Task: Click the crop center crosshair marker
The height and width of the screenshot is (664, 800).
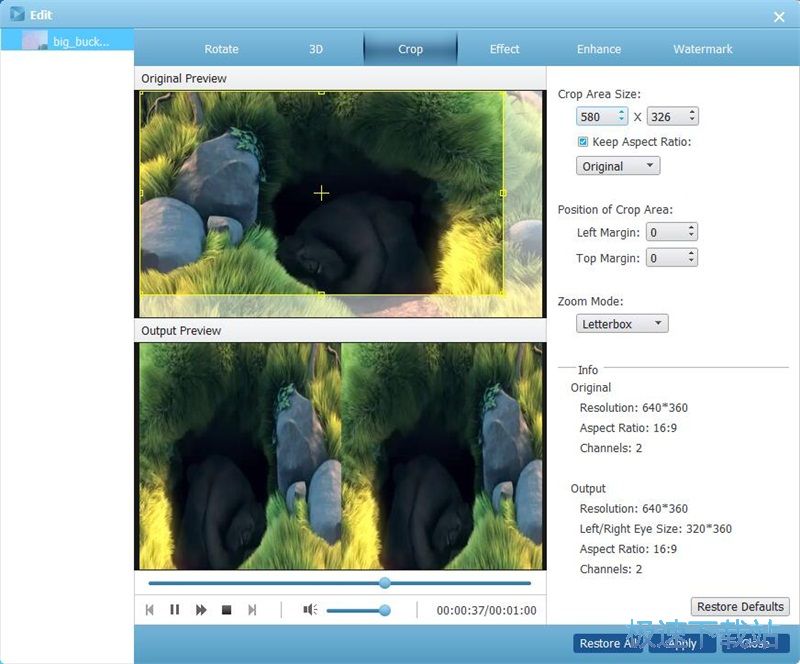Action: click(321, 193)
